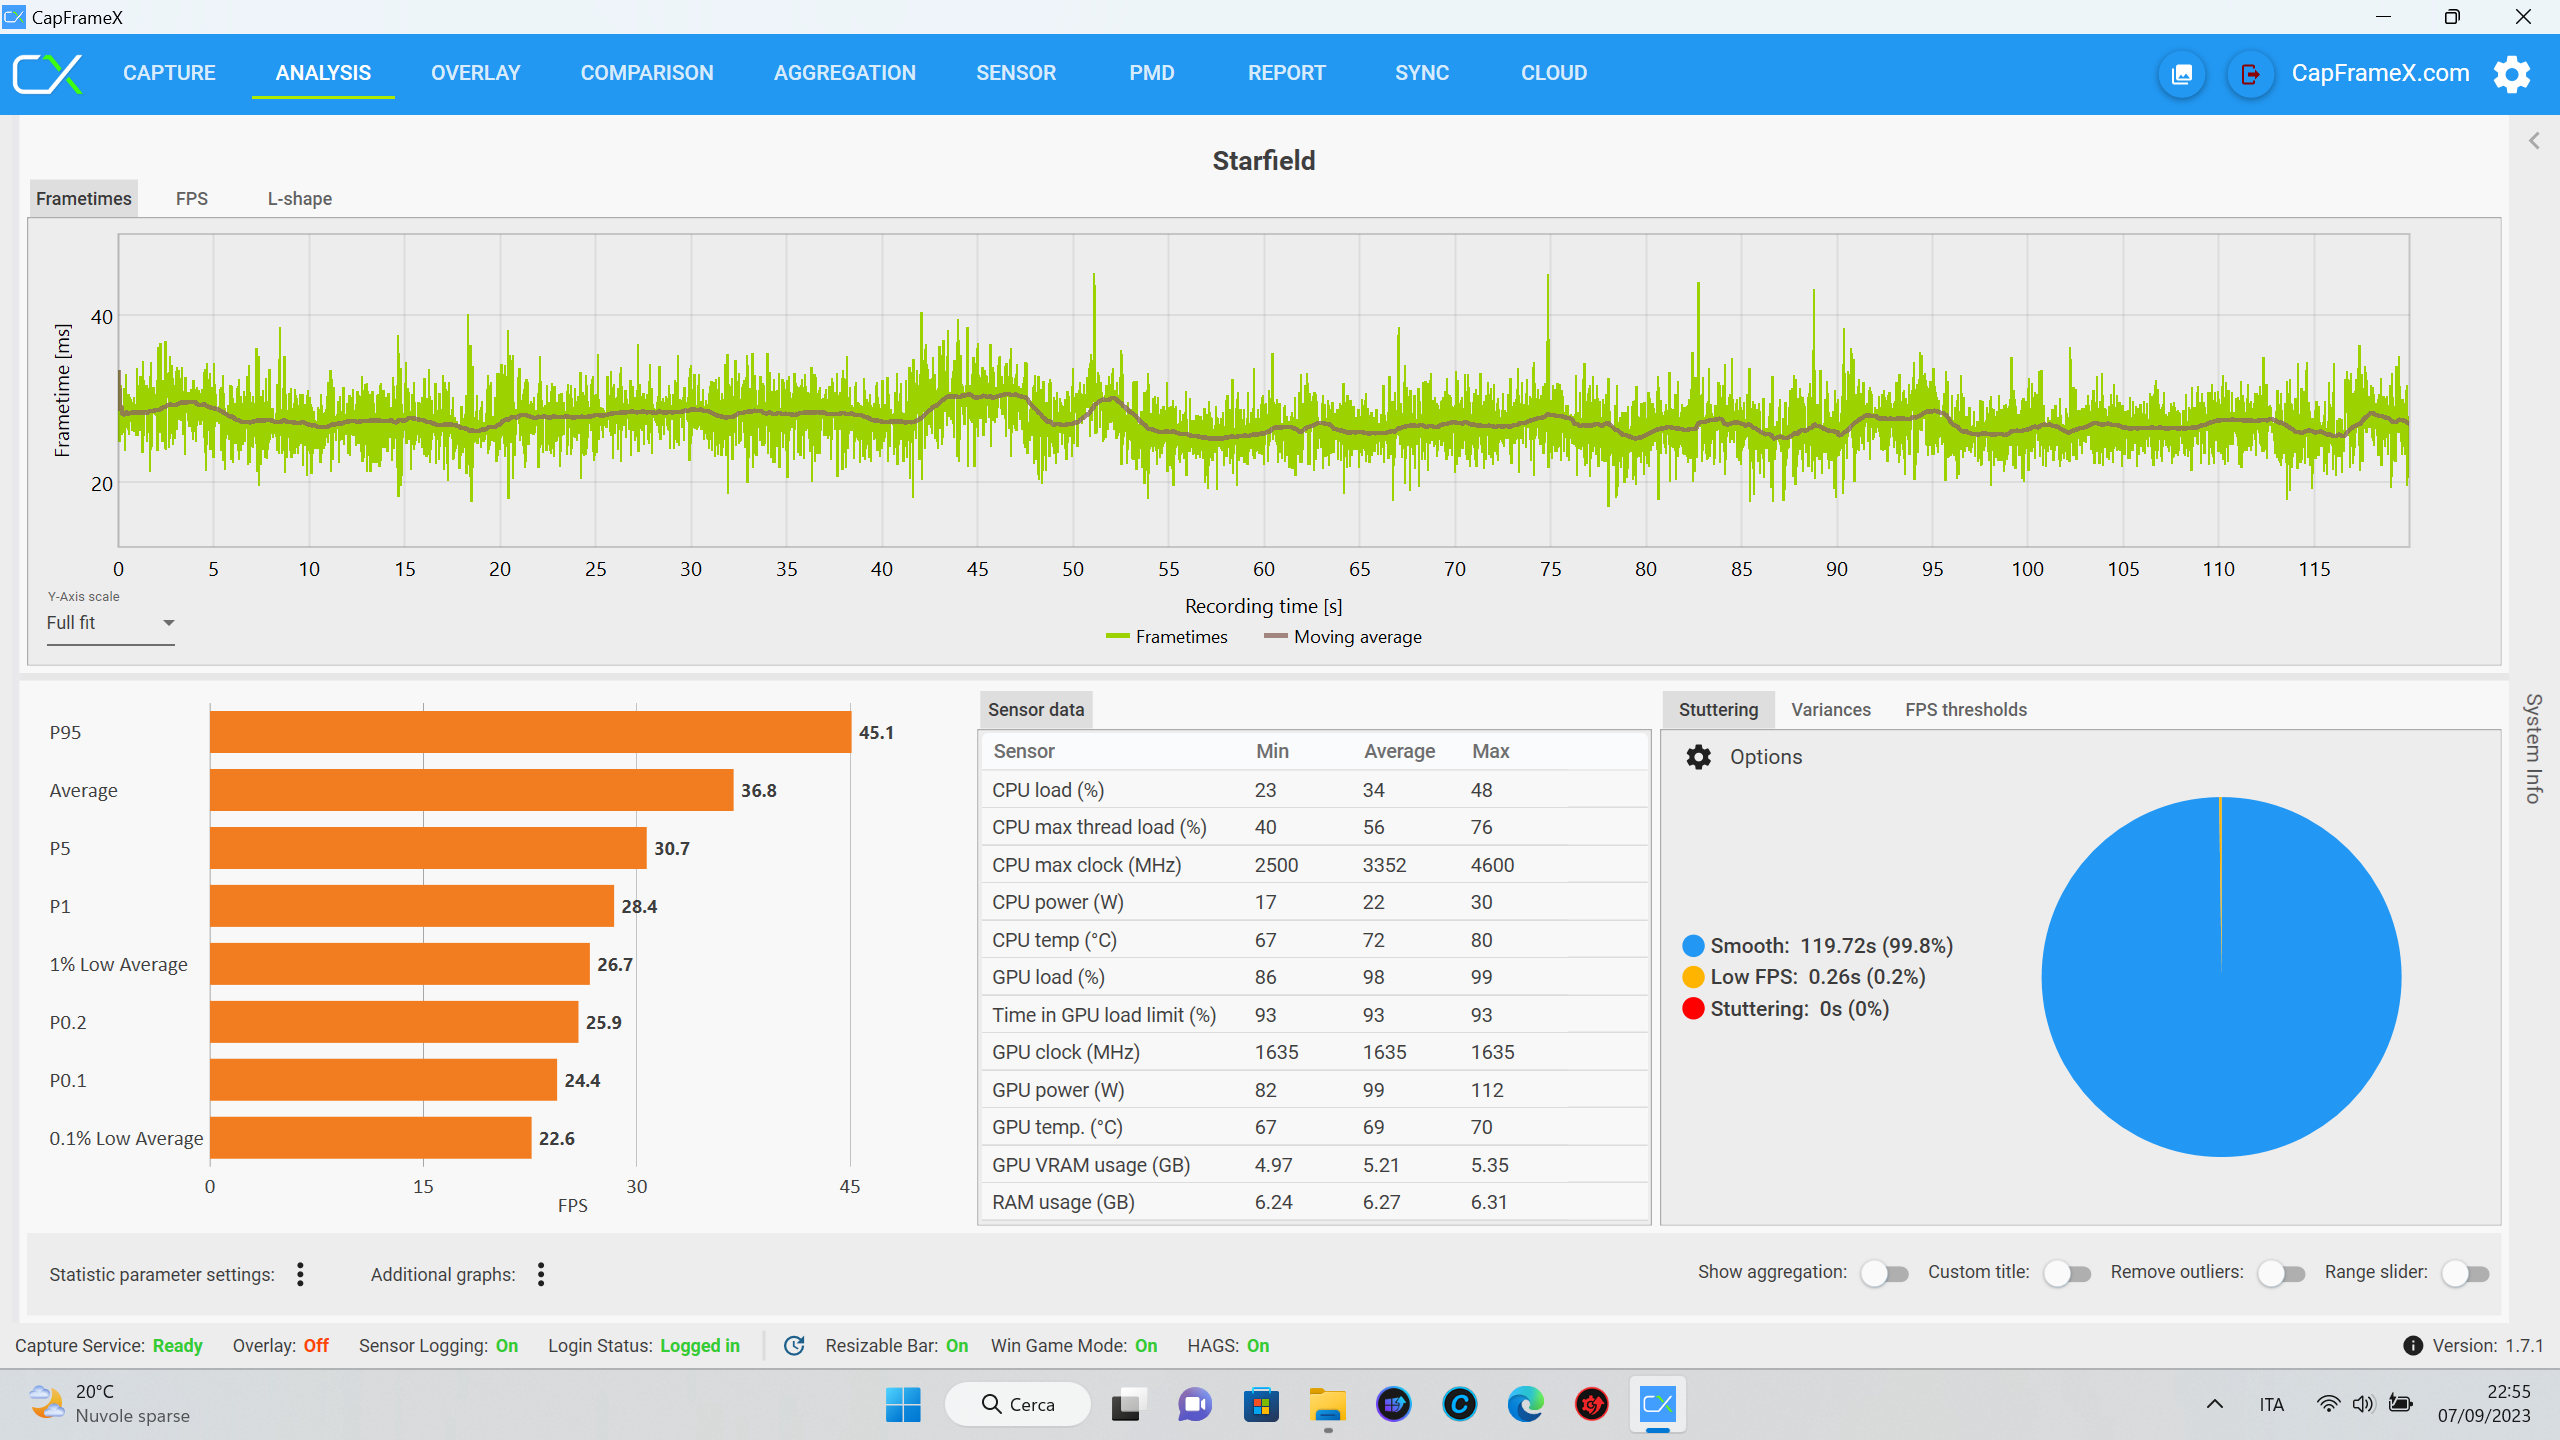This screenshot has width=2560, height=1440.
Task: Open Wi-Fi network tray icon
Action: (x=2328, y=1405)
